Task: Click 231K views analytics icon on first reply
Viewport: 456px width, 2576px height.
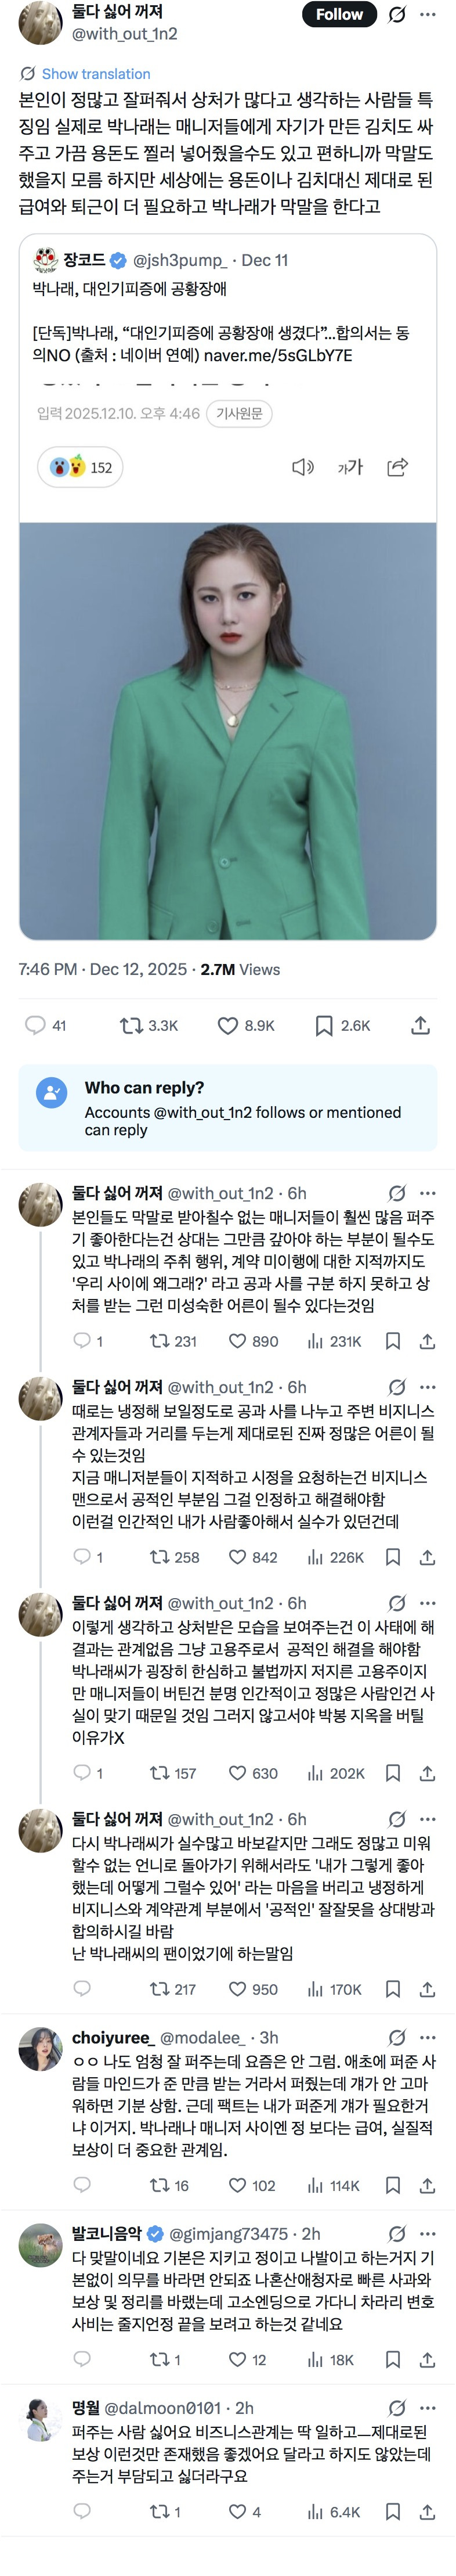Action: click(x=316, y=1342)
